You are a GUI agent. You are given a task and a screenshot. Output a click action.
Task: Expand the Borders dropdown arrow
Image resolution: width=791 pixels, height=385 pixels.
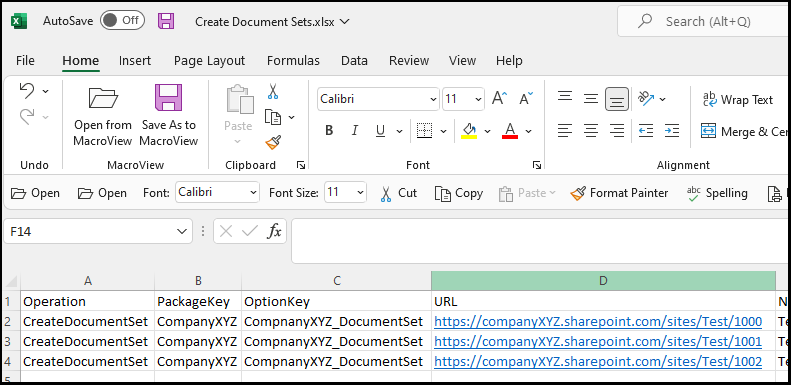(x=443, y=132)
